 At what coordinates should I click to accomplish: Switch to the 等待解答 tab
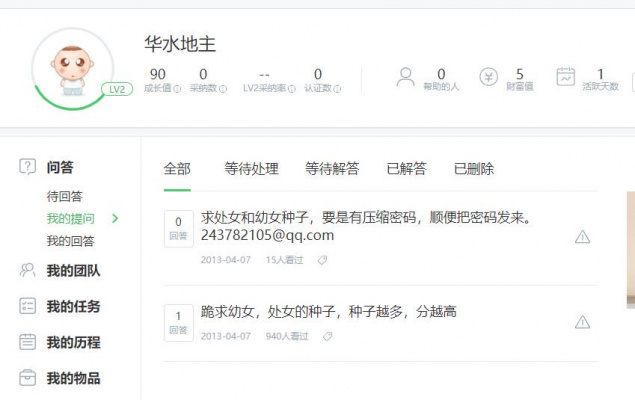[x=332, y=168]
